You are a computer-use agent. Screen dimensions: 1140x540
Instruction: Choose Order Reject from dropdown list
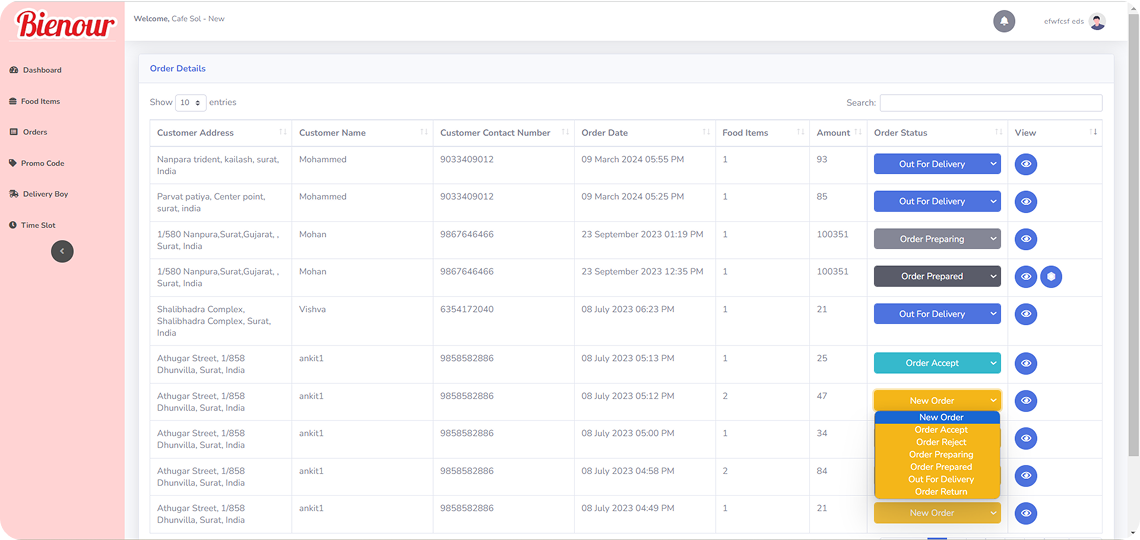937,442
